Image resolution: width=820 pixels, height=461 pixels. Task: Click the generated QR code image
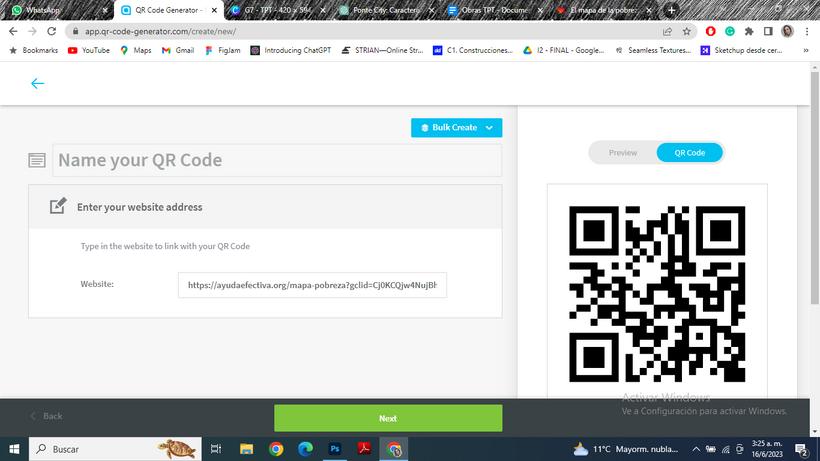657,294
